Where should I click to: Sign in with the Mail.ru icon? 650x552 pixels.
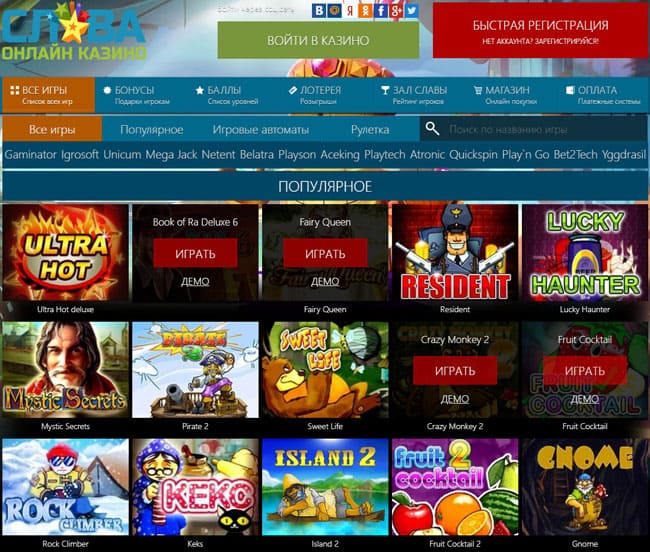coord(334,10)
